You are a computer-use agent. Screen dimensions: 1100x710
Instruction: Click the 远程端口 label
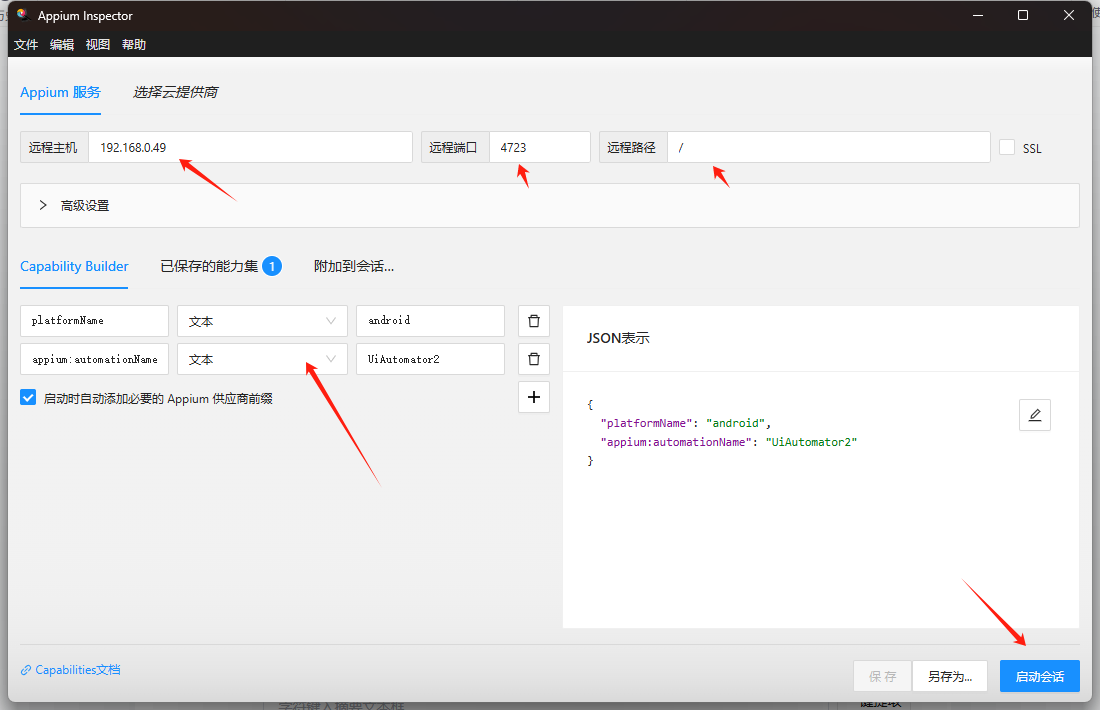tap(454, 147)
